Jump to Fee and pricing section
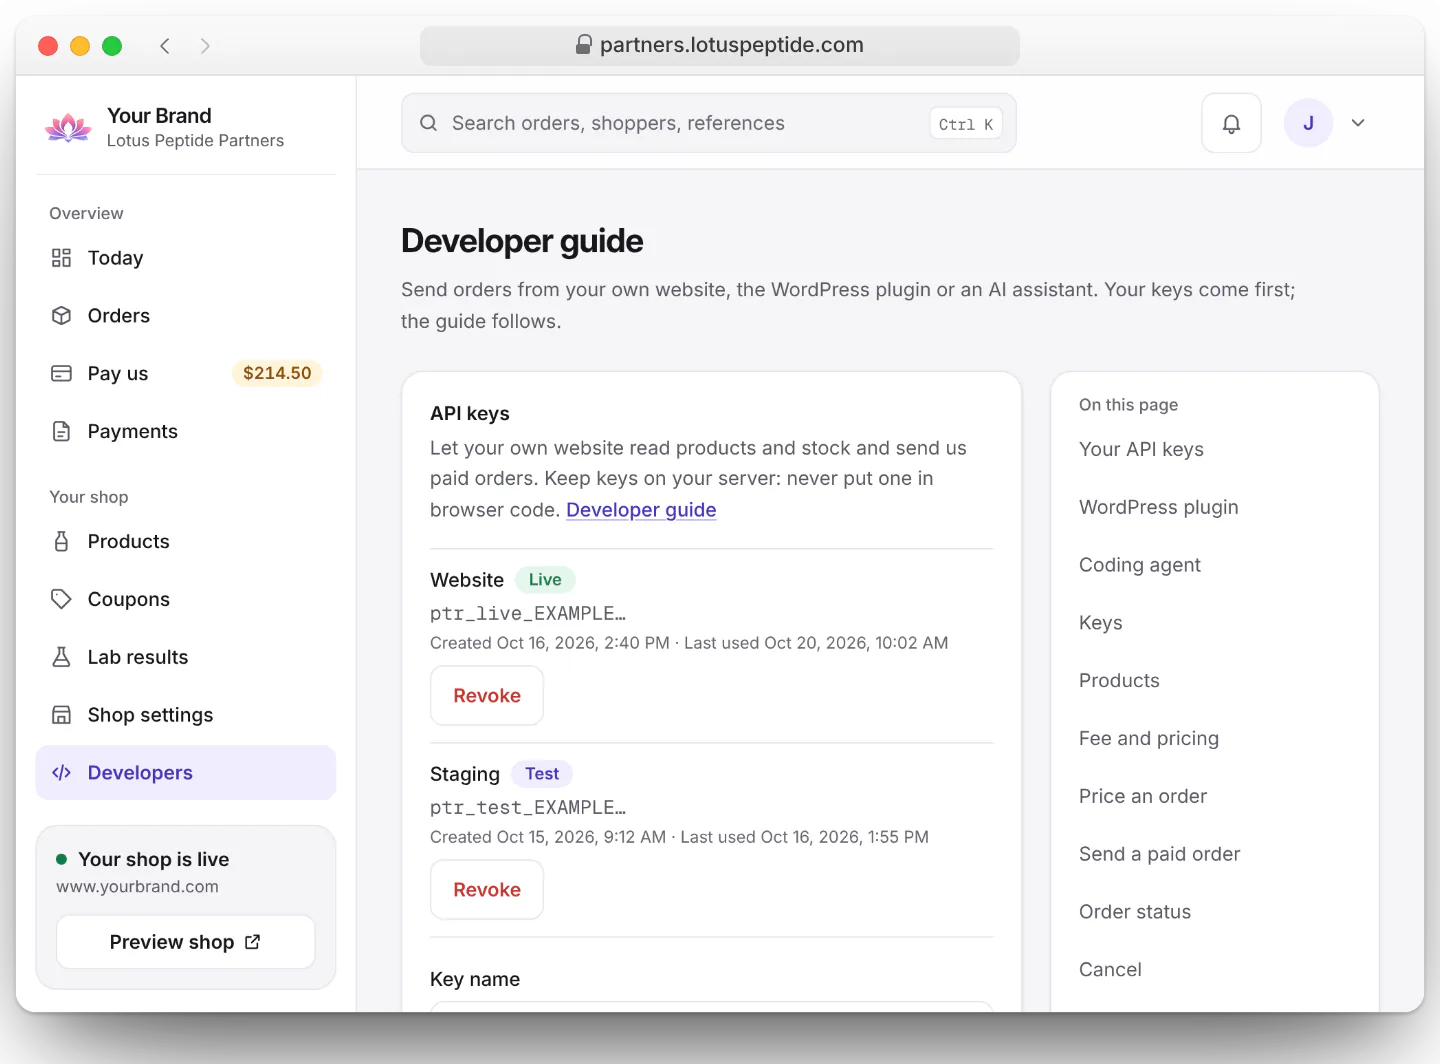 point(1148,738)
